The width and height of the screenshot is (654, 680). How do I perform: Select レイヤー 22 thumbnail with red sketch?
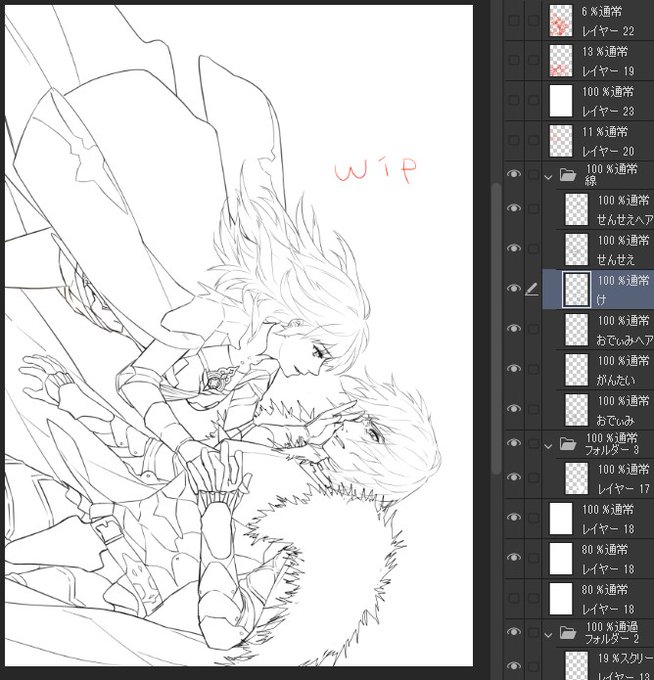[x=561, y=20]
